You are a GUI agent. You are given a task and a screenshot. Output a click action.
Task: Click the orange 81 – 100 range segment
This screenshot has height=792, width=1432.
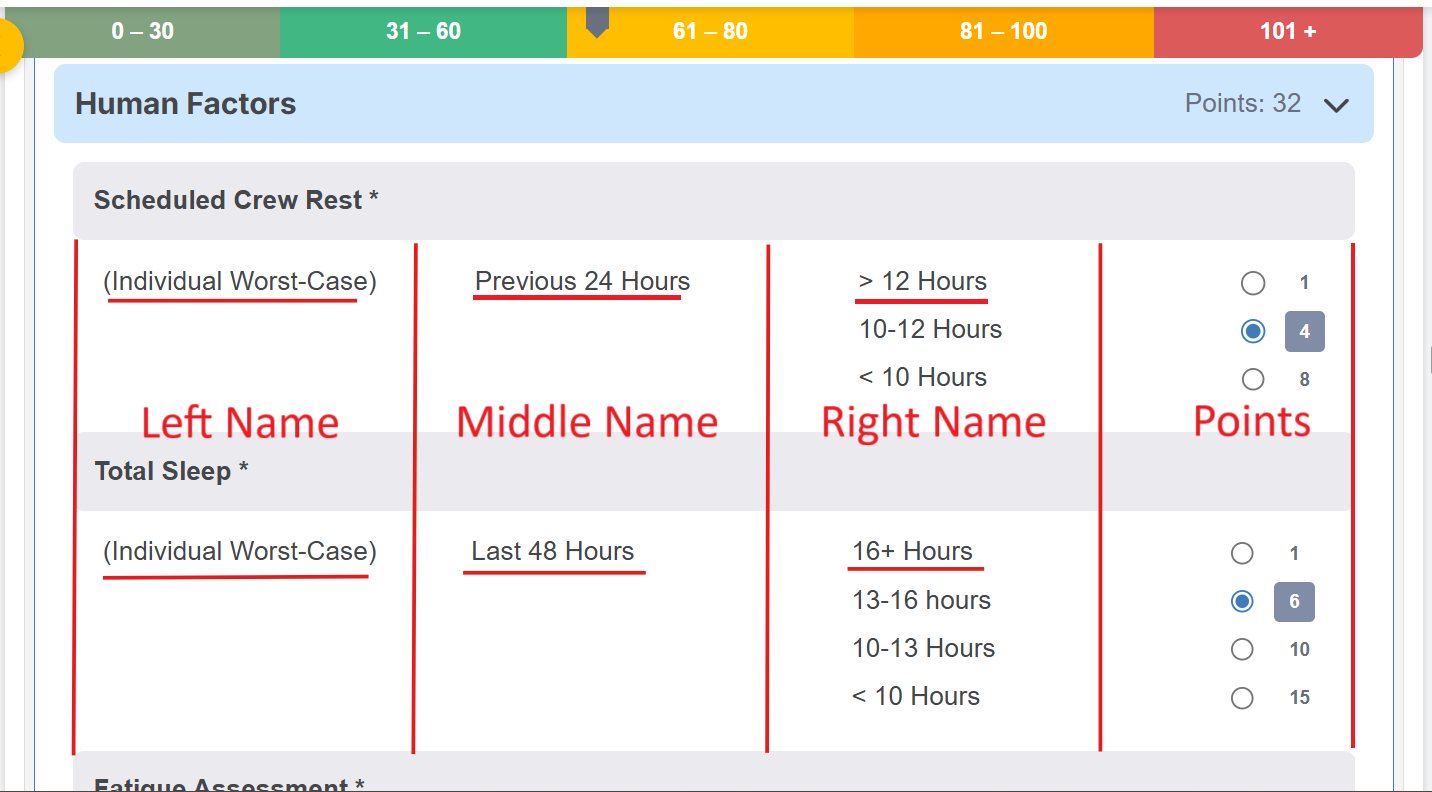(1003, 32)
